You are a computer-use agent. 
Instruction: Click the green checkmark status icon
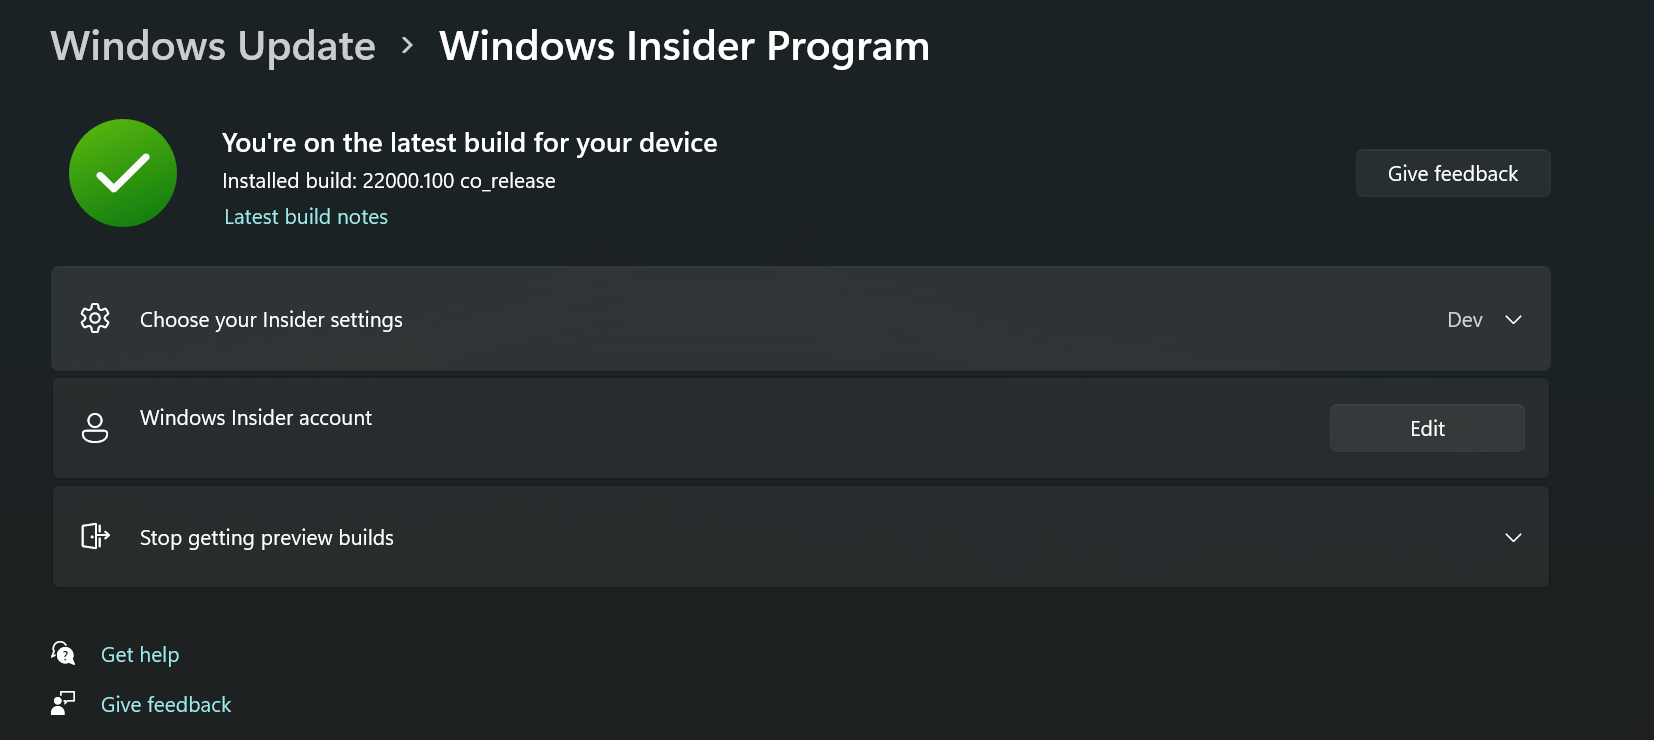pos(123,173)
